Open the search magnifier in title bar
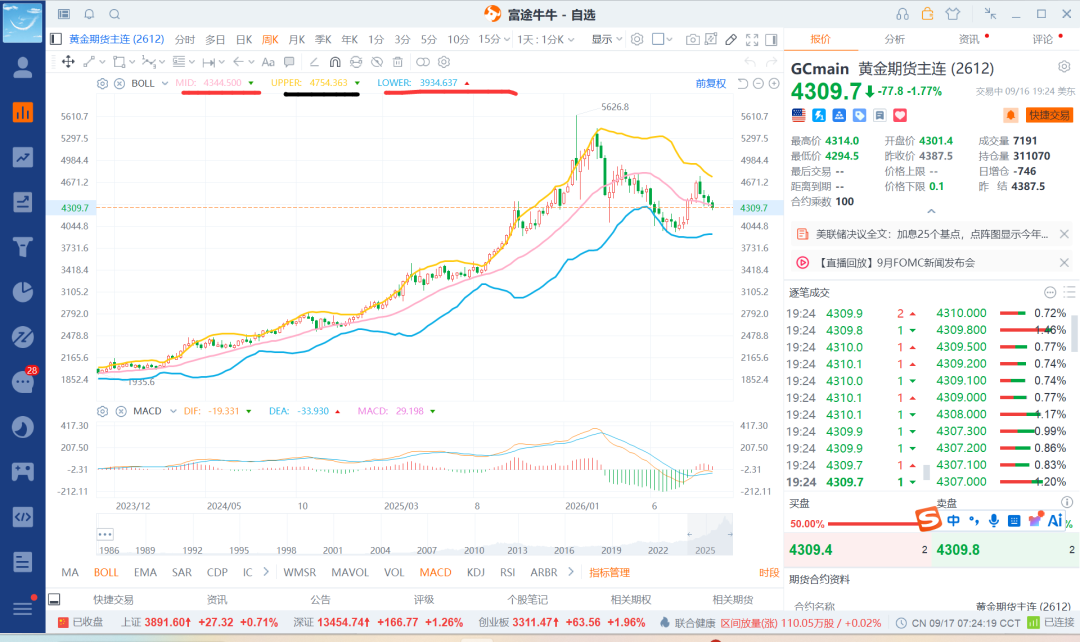The width and height of the screenshot is (1080, 642). click(115, 14)
